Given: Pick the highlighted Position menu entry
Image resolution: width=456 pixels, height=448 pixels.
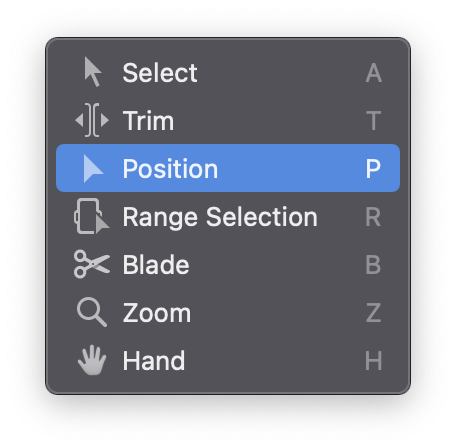Looking at the screenshot, I should tap(228, 168).
